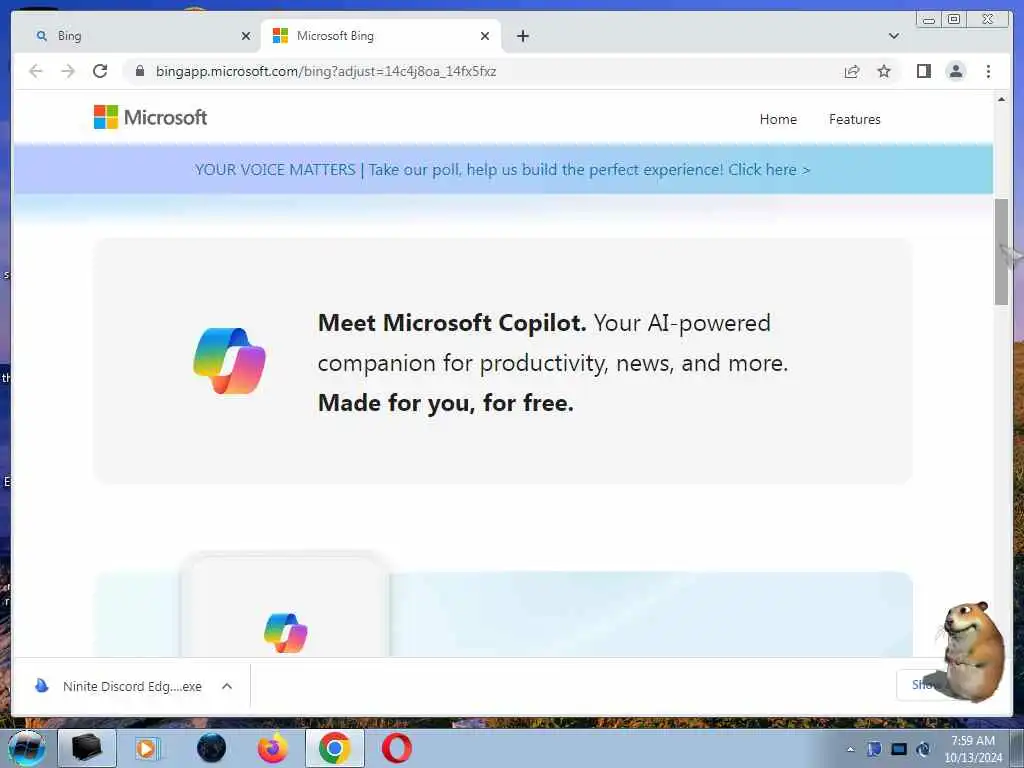This screenshot has width=1024, height=768.
Task: Click the 'Made for you, for free.' text
Action: pyautogui.click(x=445, y=403)
